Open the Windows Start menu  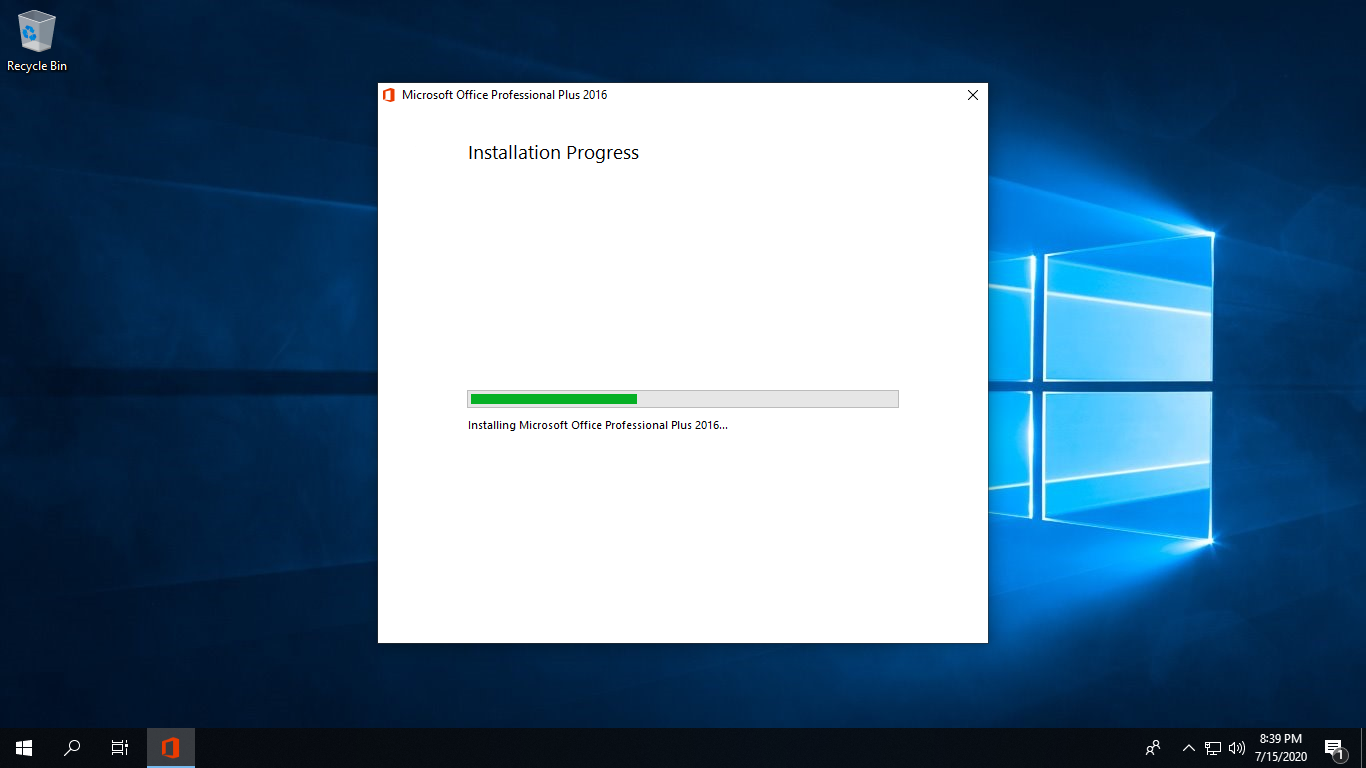click(24, 748)
